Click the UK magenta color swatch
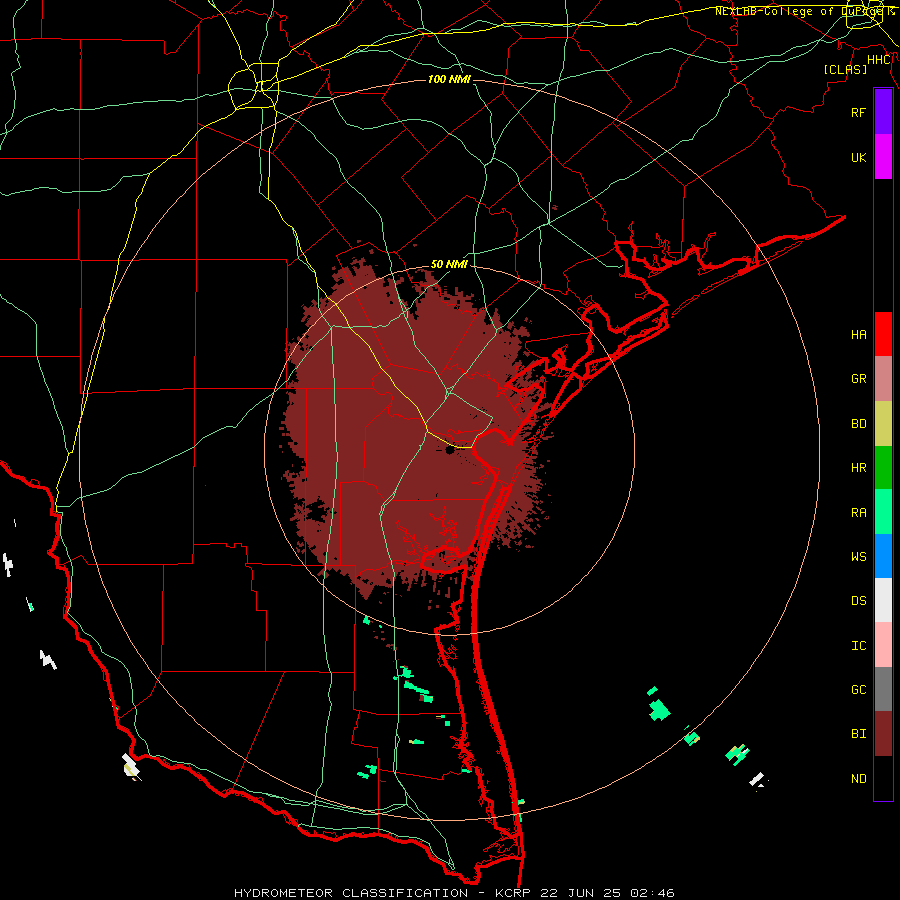 (883, 157)
